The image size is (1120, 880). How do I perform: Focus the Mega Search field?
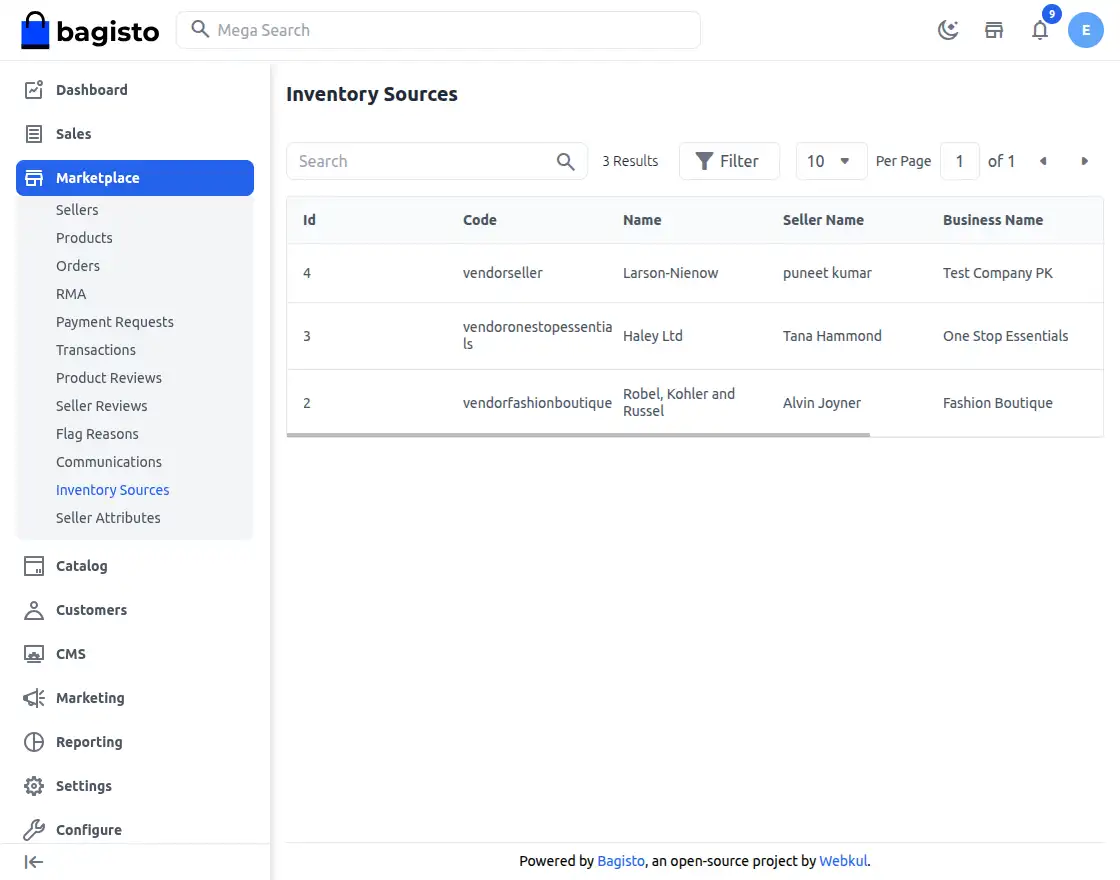pyautogui.click(x=450, y=30)
